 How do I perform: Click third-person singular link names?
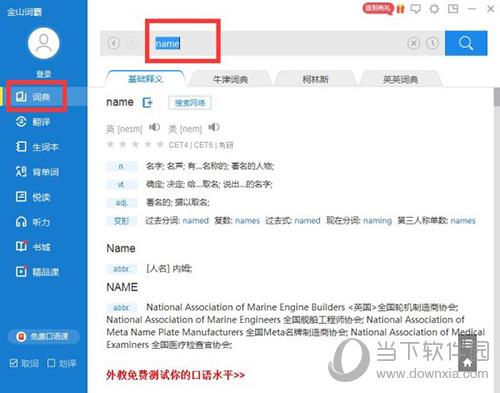point(463,221)
